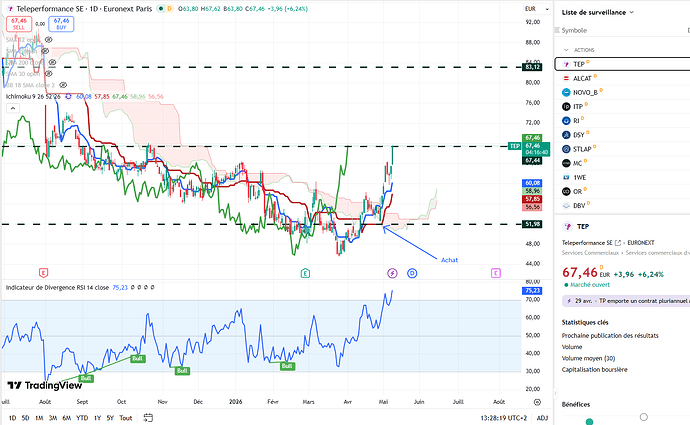This screenshot has width=690, height=425.
Task: Open time axis settings gear icon
Action: click(x=537, y=402)
